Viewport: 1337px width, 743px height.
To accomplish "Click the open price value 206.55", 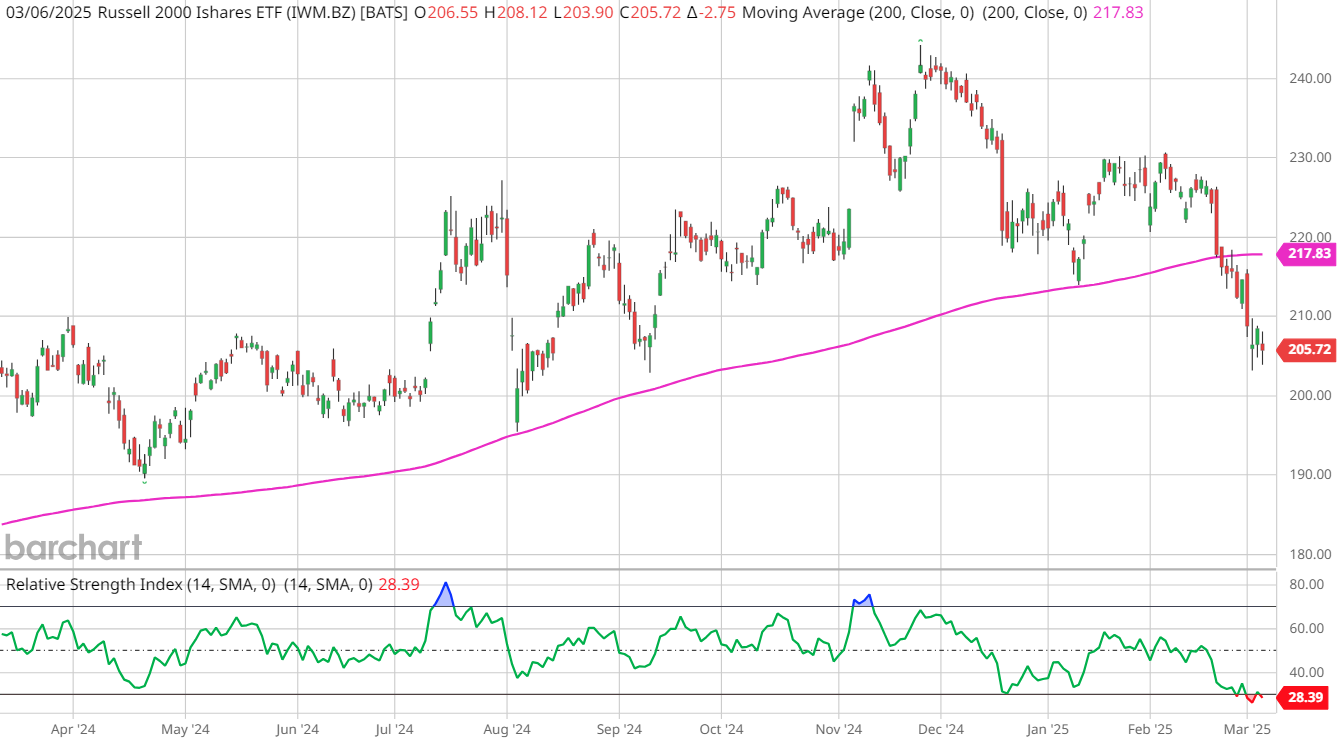I will pyautogui.click(x=453, y=13).
